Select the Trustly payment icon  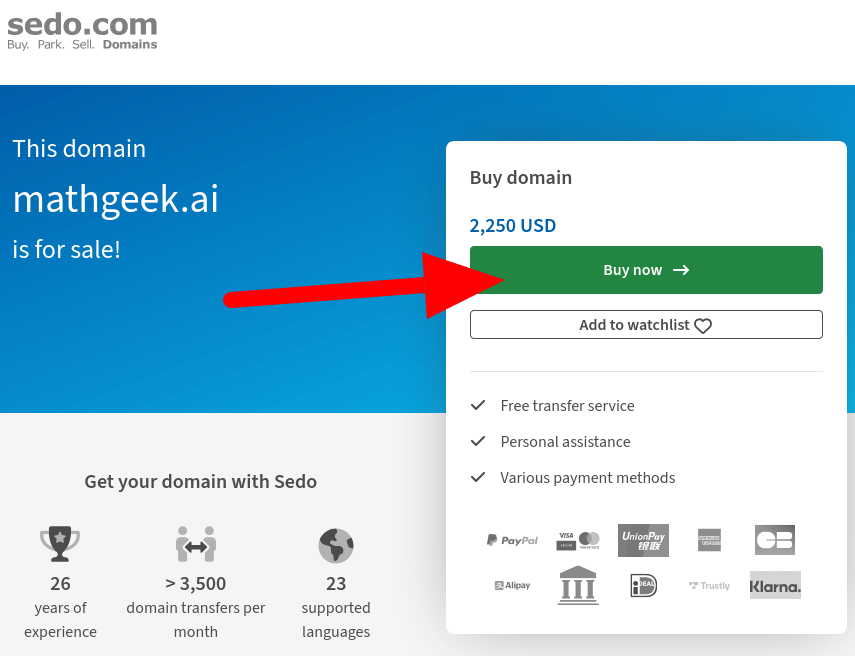click(709, 585)
